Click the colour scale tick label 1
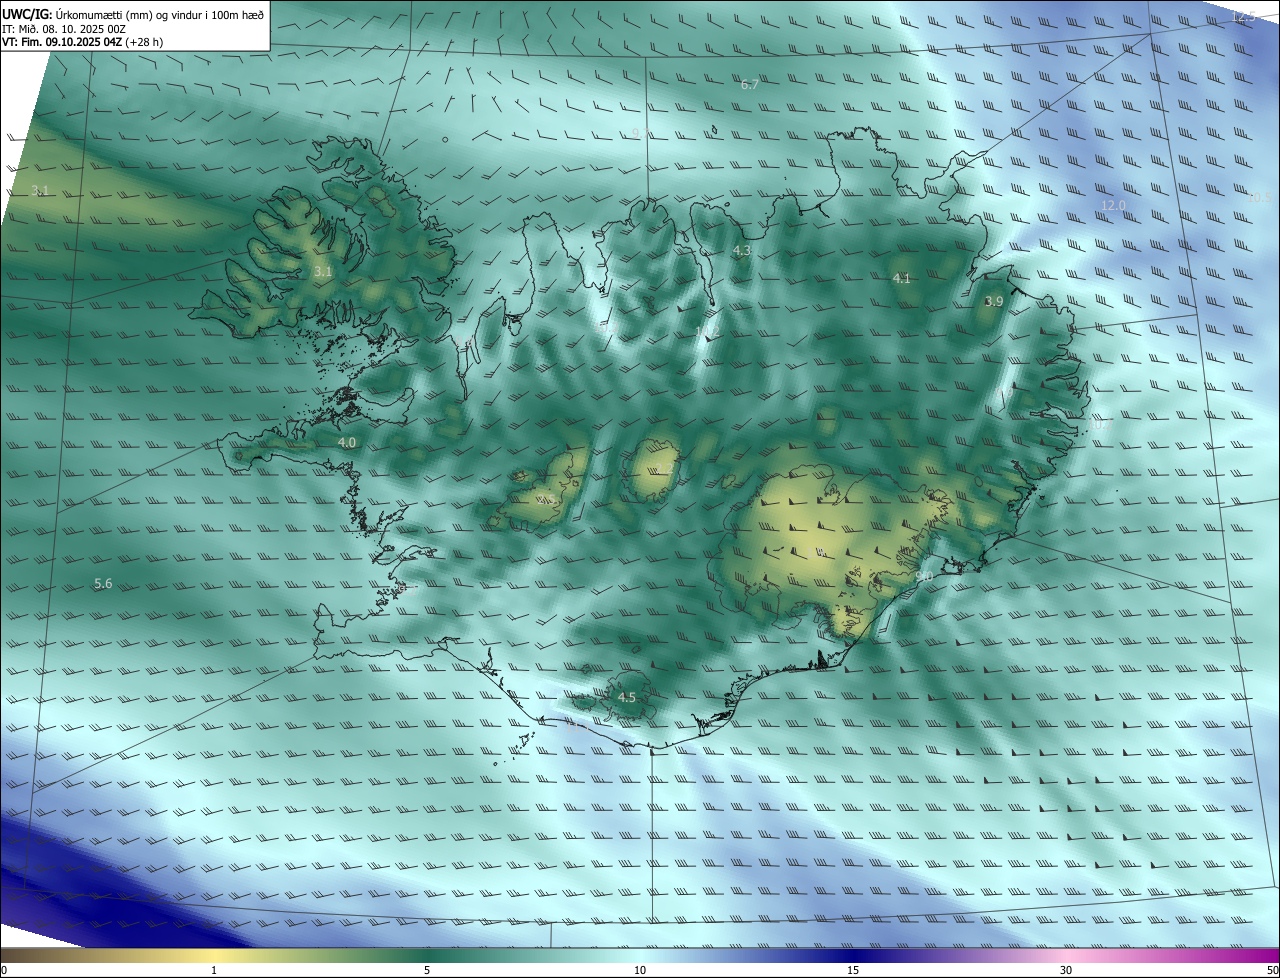Screen dimensions: 1280x978 214,971
